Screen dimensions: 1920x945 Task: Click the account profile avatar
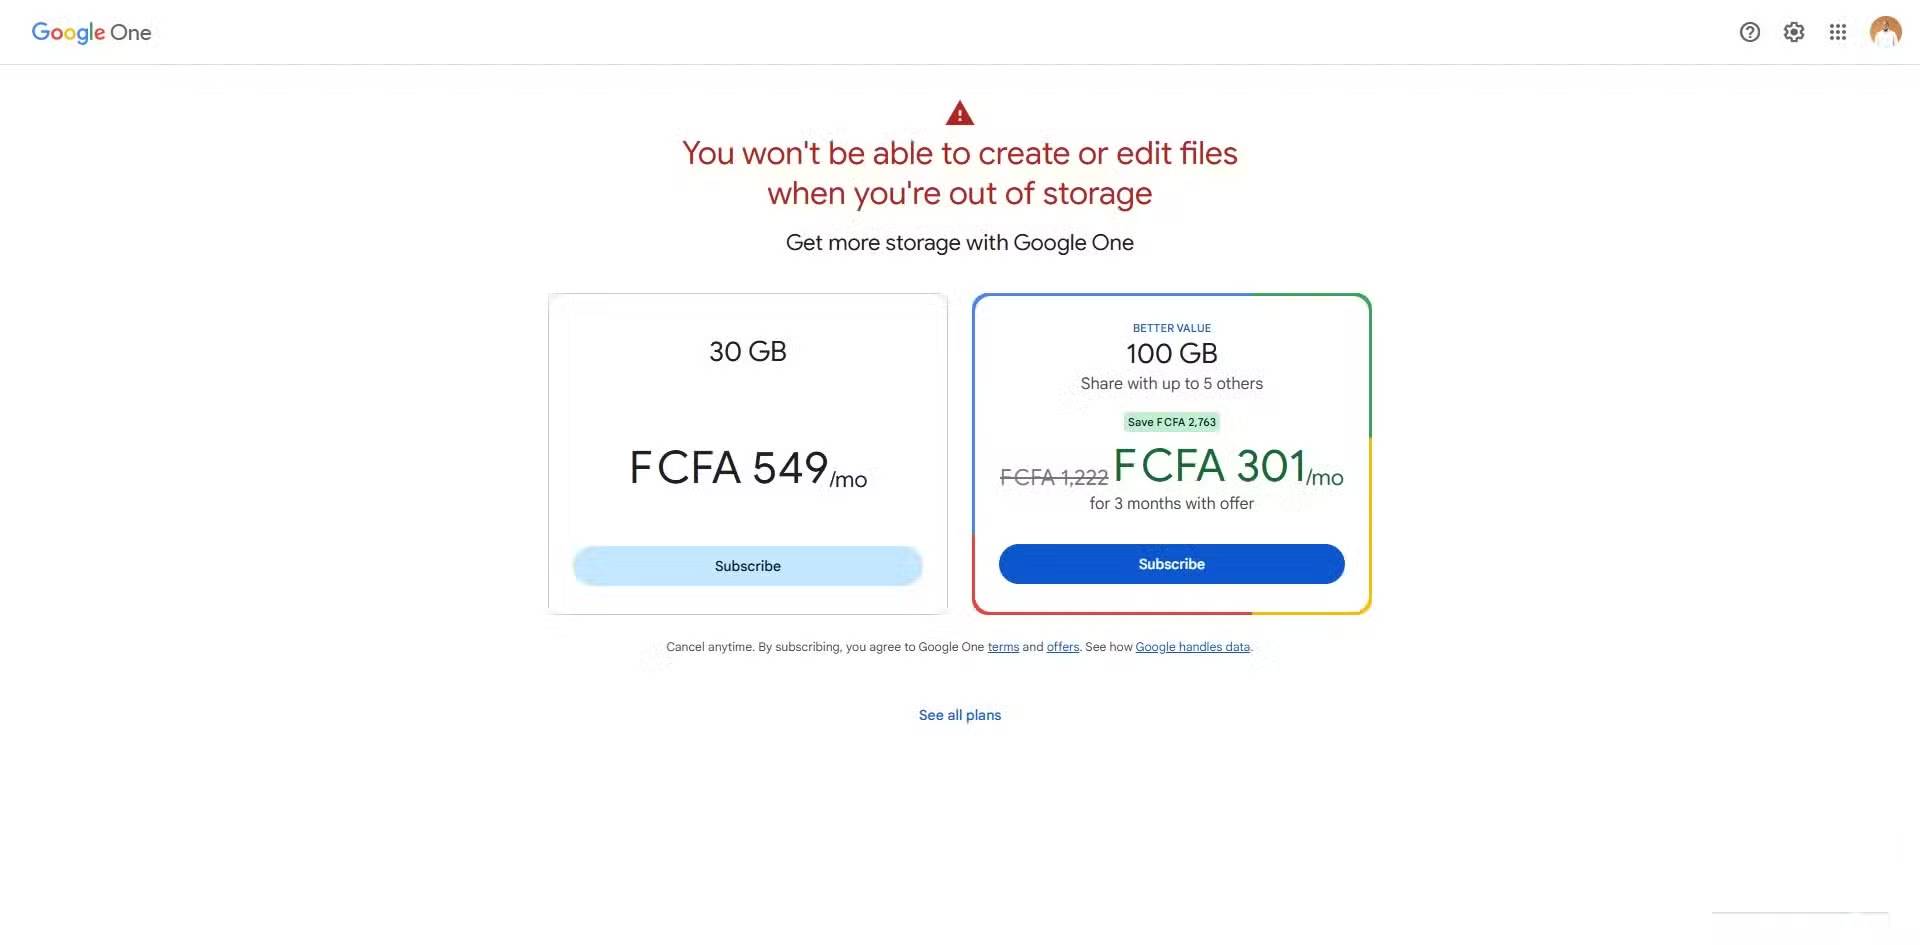click(1885, 32)
